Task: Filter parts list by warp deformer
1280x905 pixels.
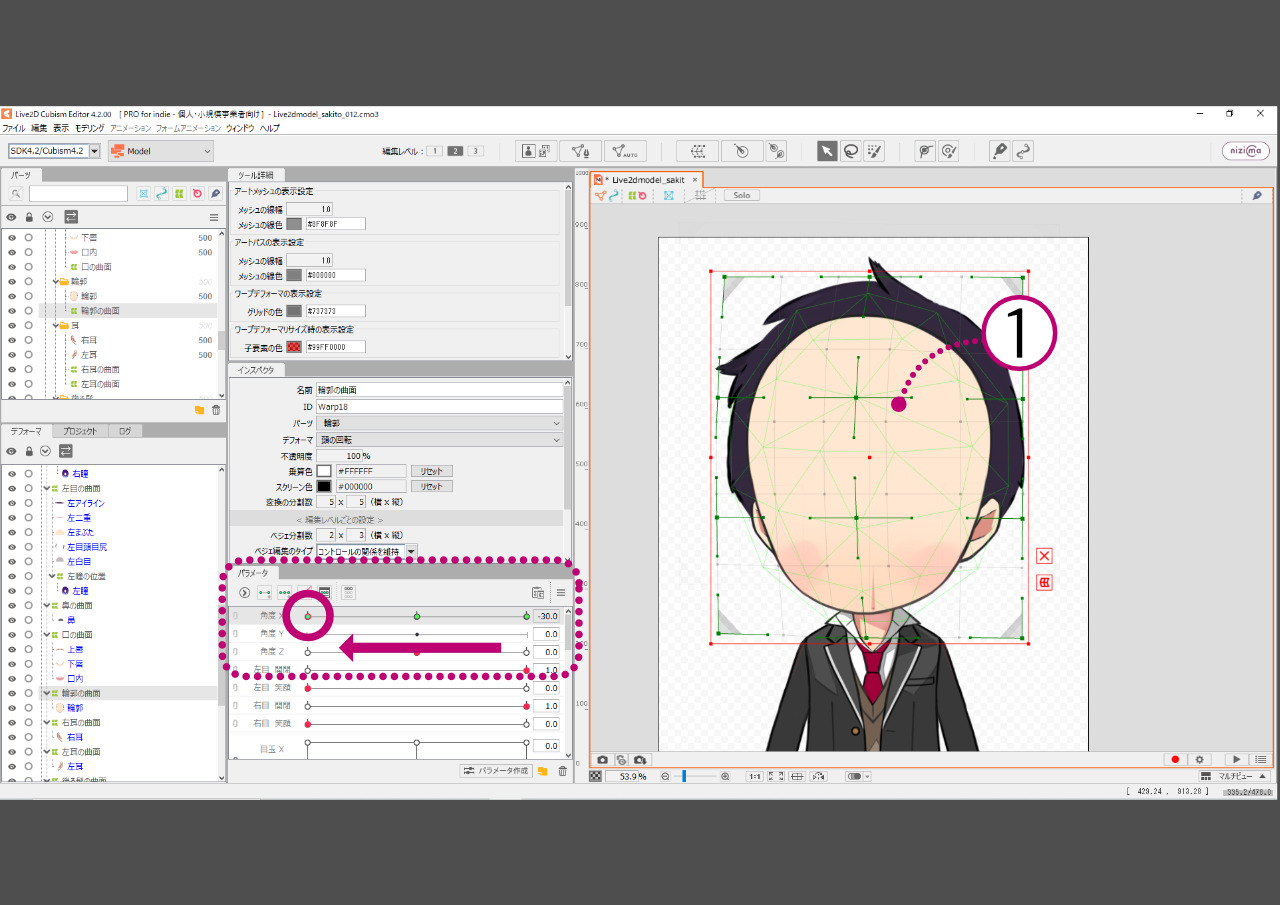Action: tap(179, 193)
